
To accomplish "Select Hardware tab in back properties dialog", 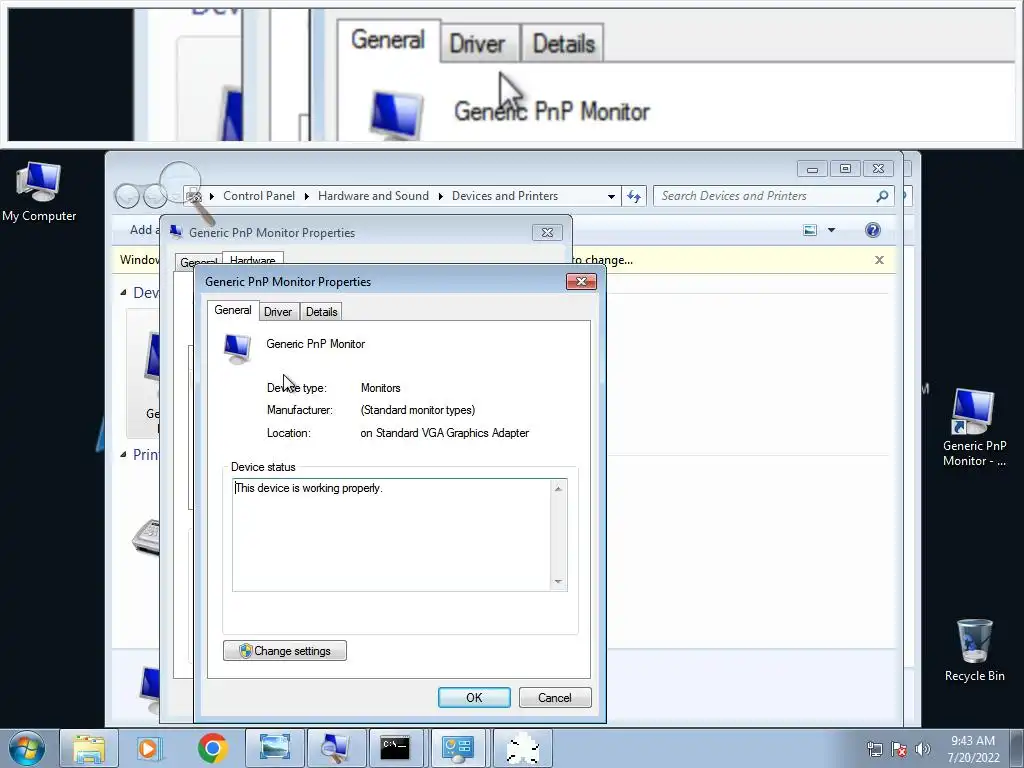I will point(253,259).
